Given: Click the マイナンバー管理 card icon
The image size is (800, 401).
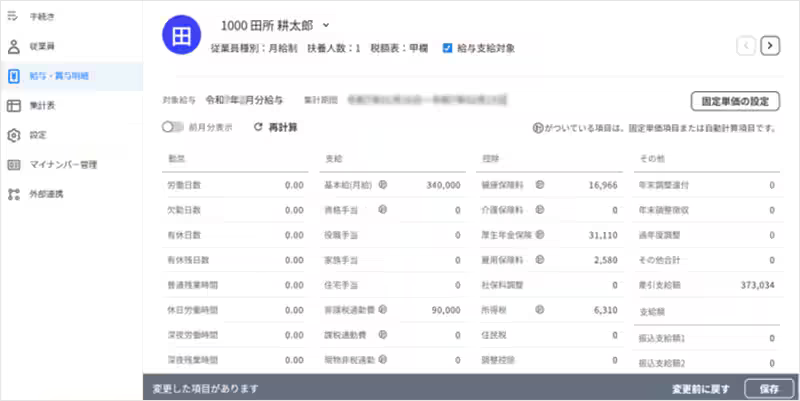Looking at the screenshot, I should [x=13, y=164].
